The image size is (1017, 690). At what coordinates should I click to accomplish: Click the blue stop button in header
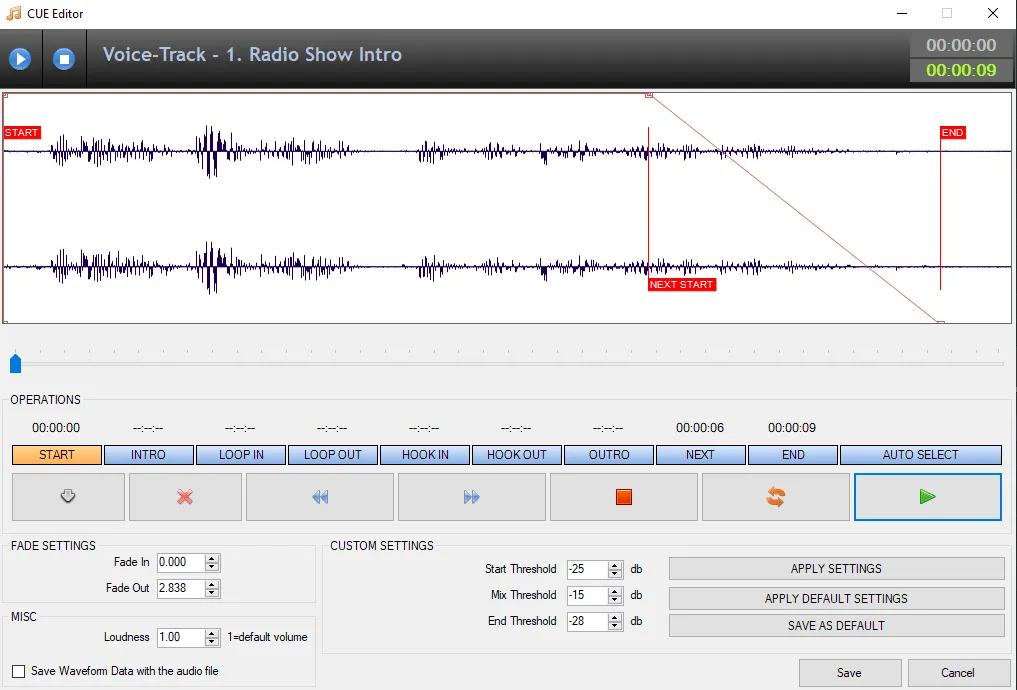(x=64, y=59)
